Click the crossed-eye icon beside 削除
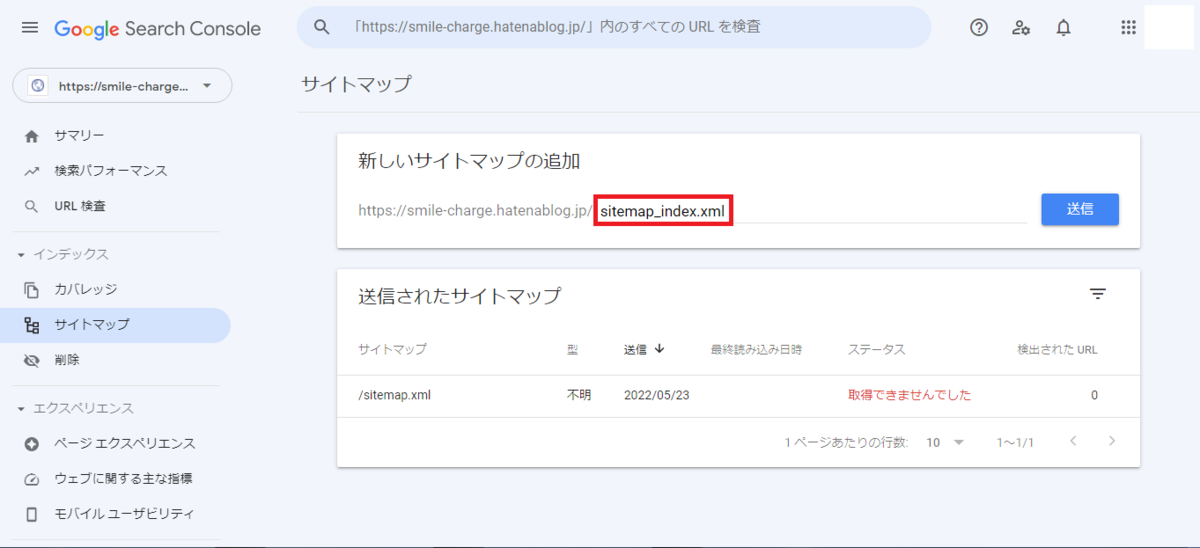The width and height of the screenshot is (1200, 548). [x=32, y=360]
